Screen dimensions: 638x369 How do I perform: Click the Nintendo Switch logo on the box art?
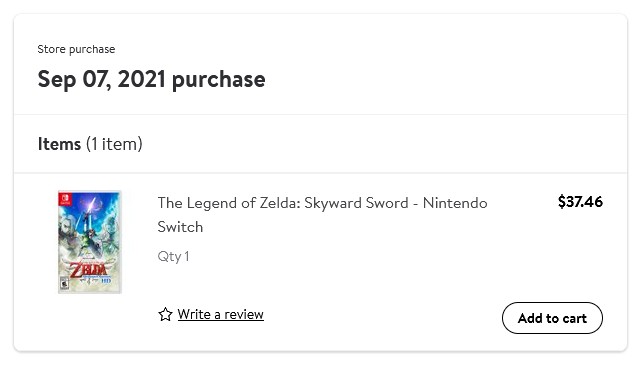[x=65, y=199]
